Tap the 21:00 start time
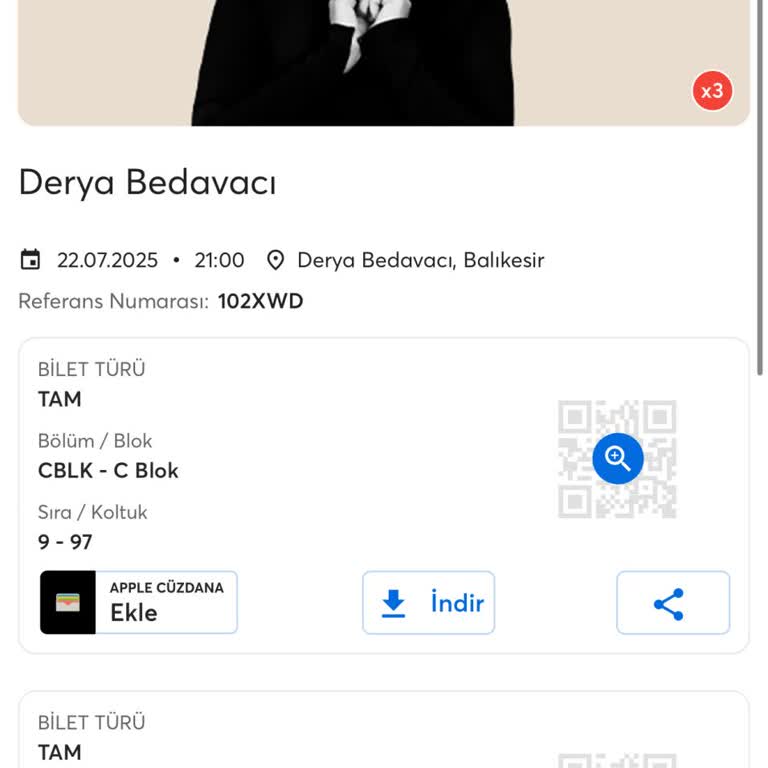The image size is (768, 768). point(219,261)
